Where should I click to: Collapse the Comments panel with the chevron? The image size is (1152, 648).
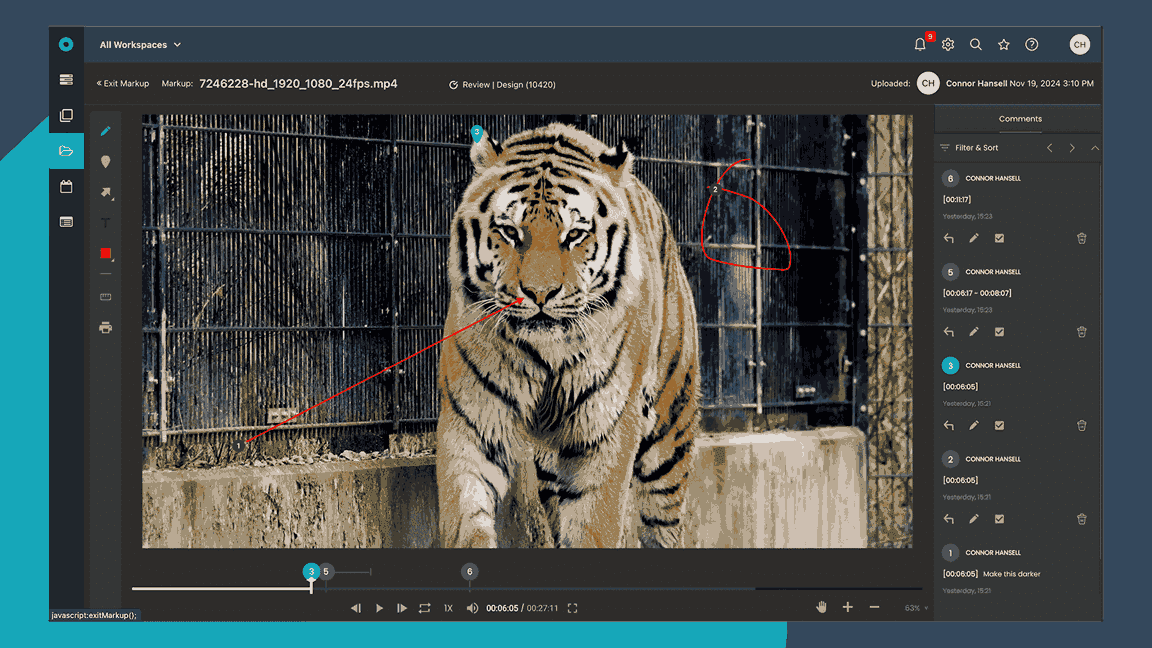coord(1095,147)
